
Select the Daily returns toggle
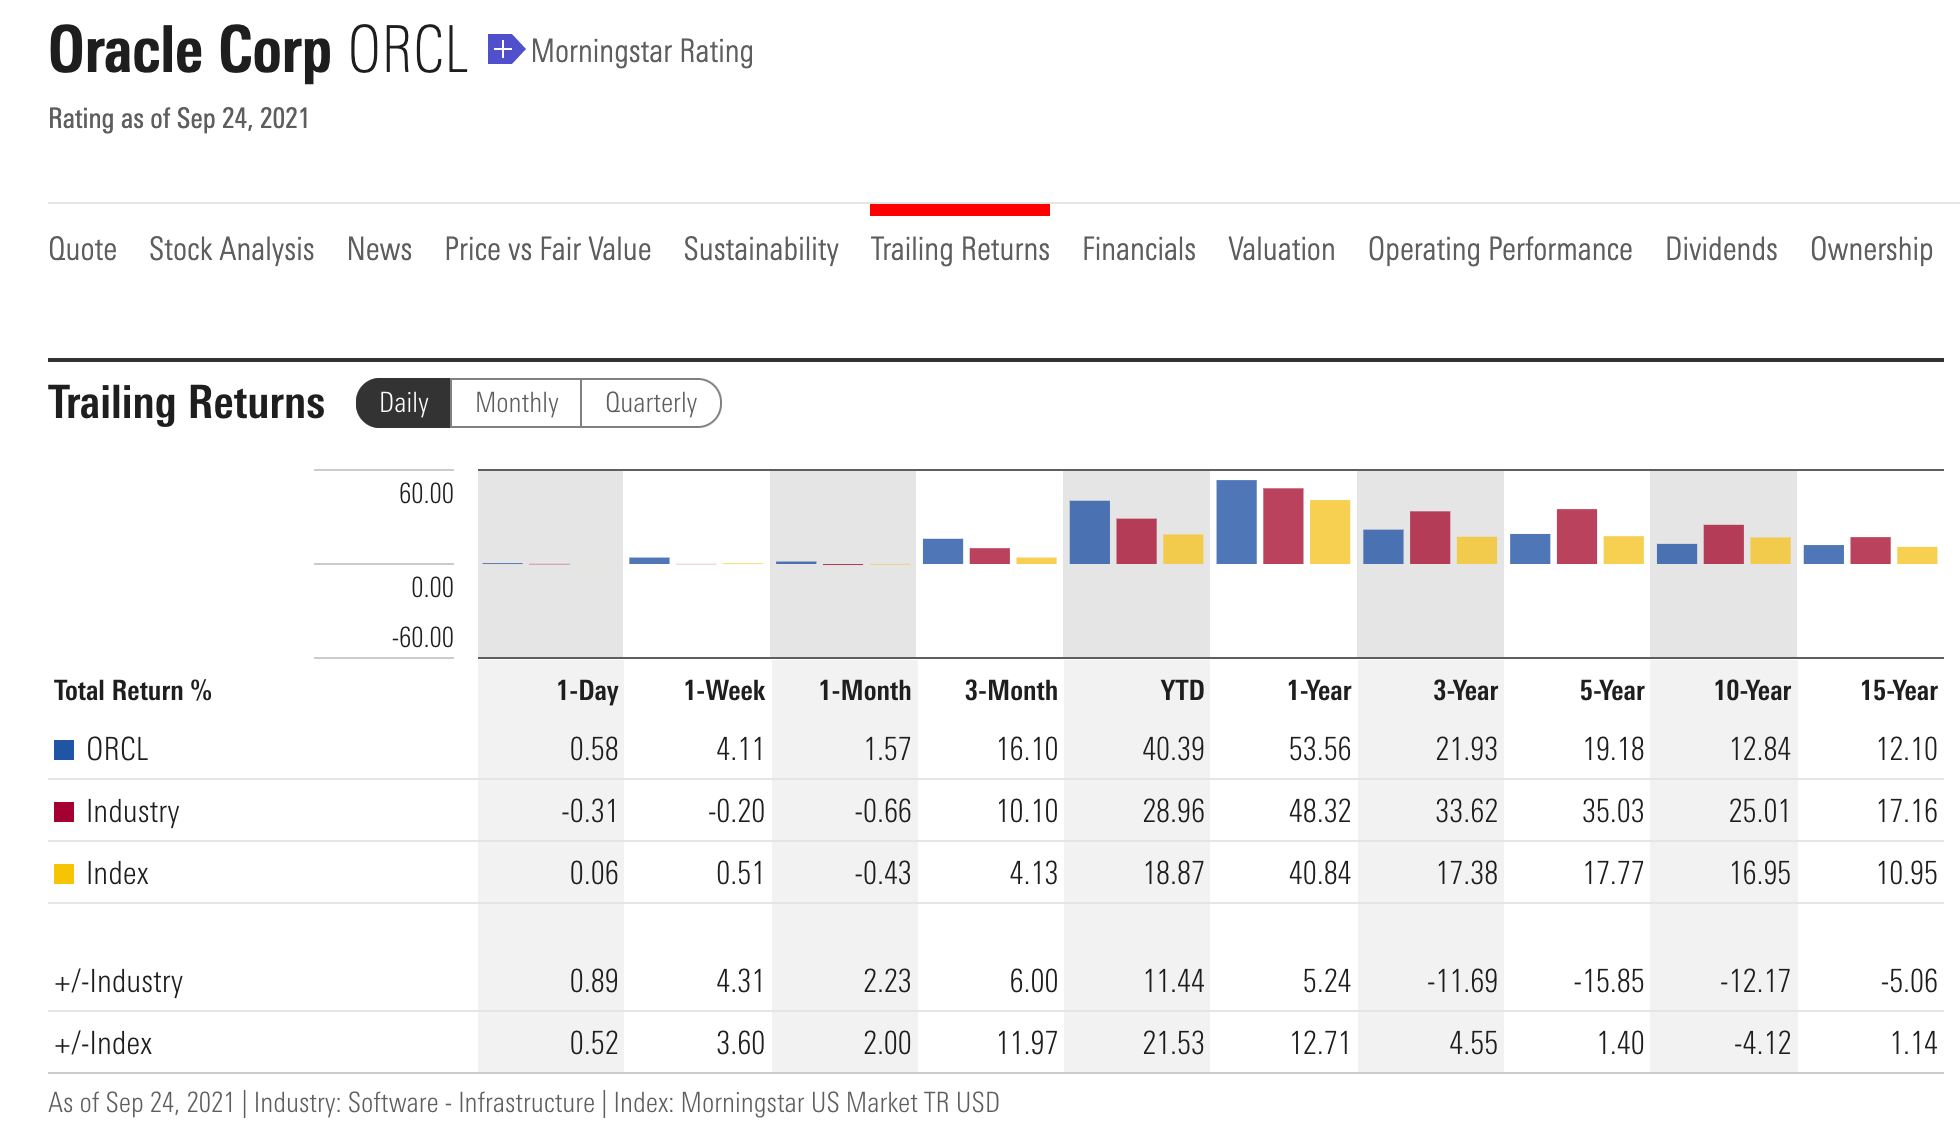click(404, 403)
